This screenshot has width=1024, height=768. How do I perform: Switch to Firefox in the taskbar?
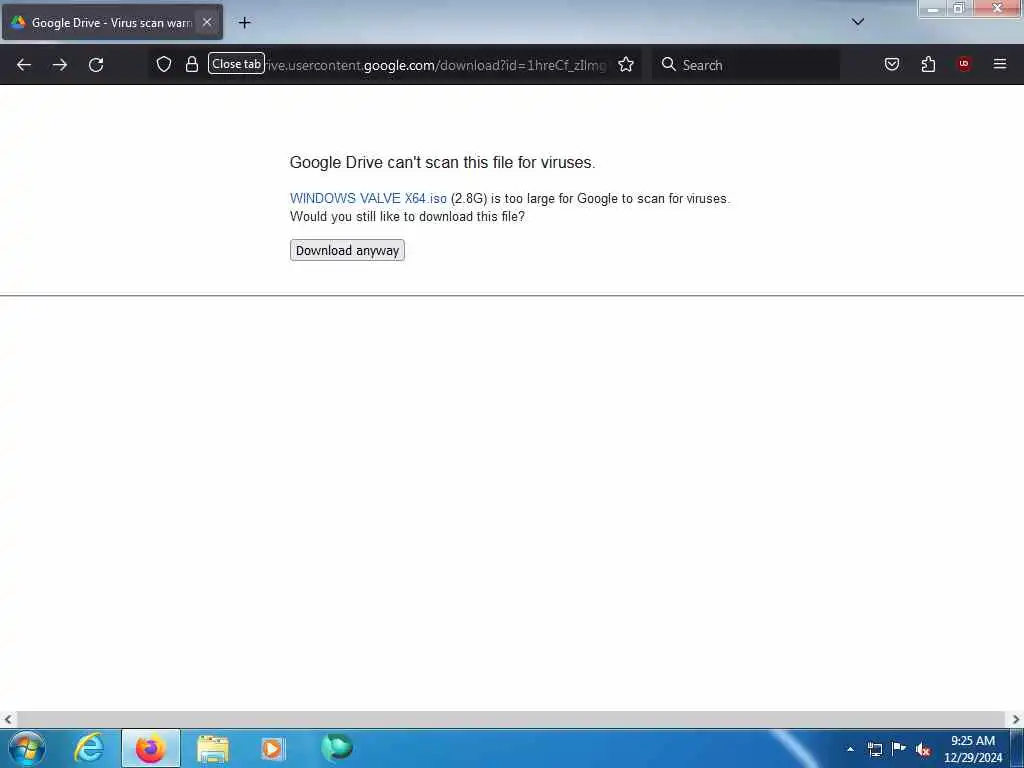pos(151,748)
